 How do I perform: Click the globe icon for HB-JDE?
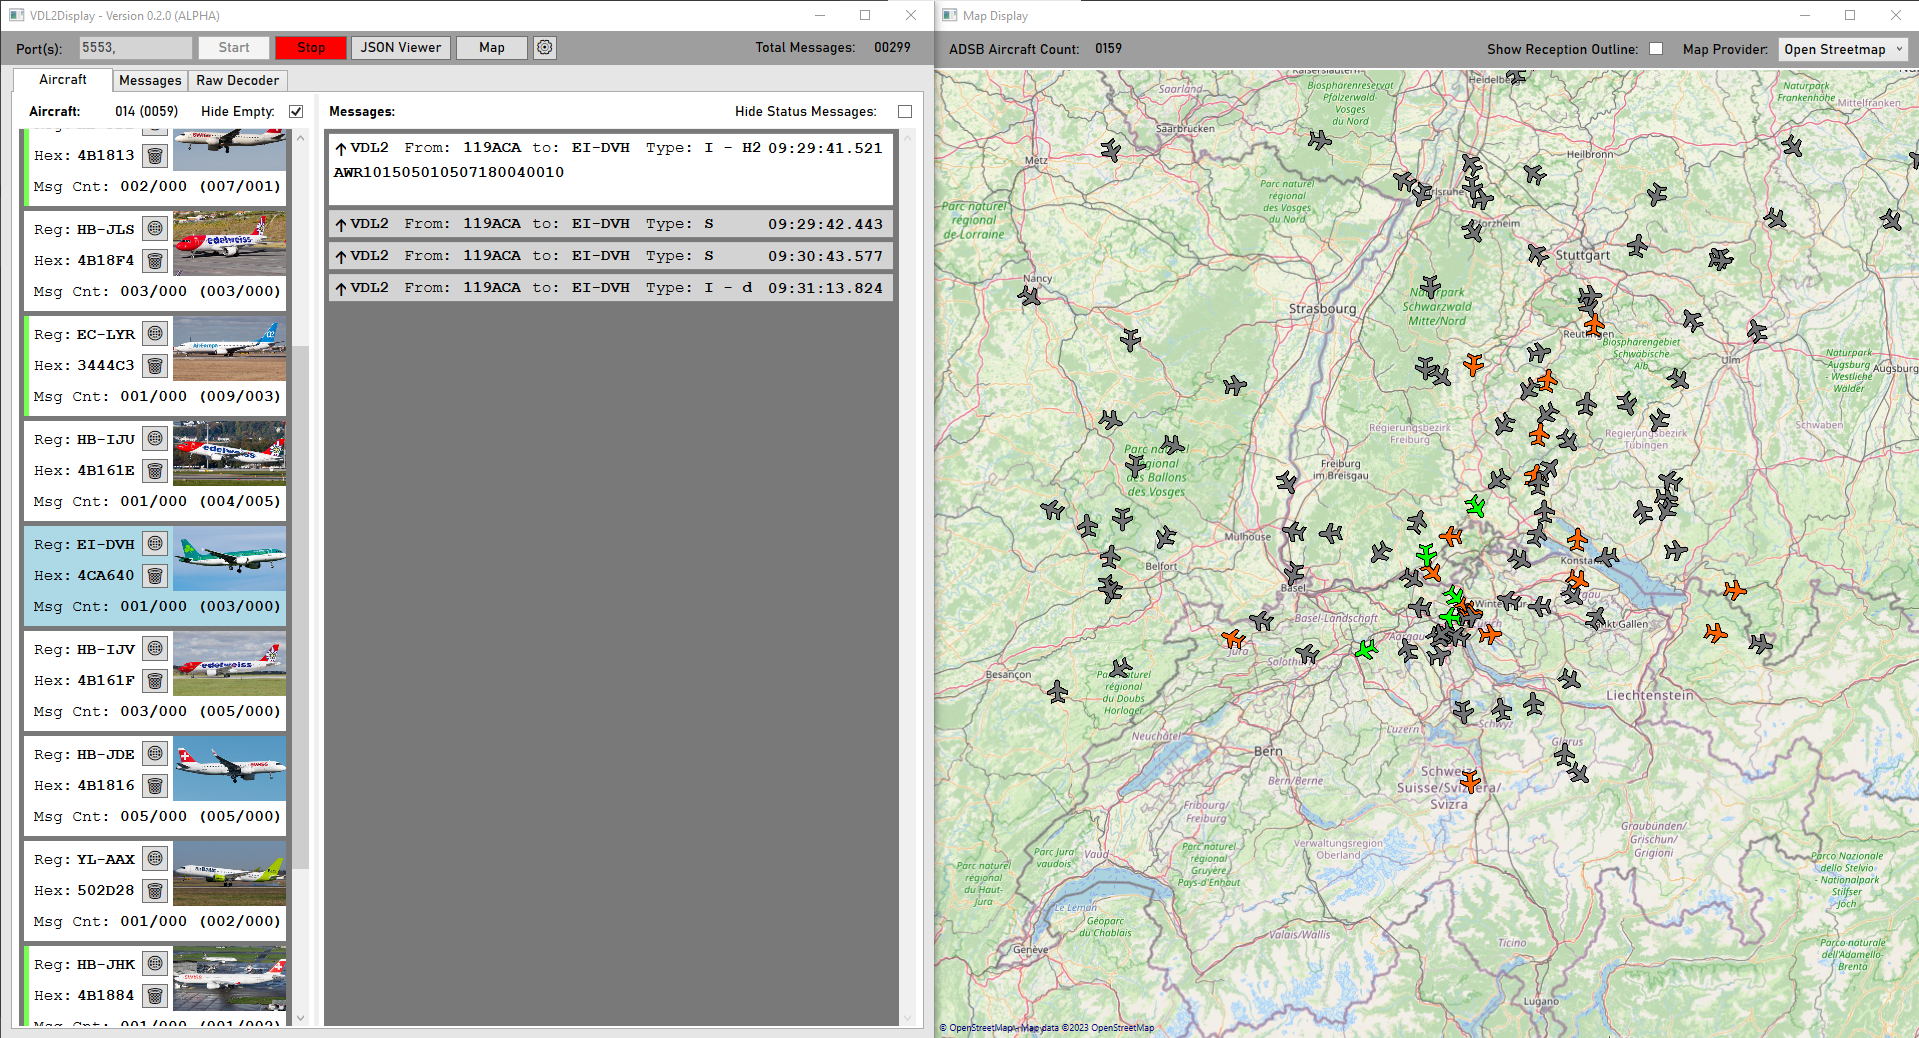[x=155, y=754]
